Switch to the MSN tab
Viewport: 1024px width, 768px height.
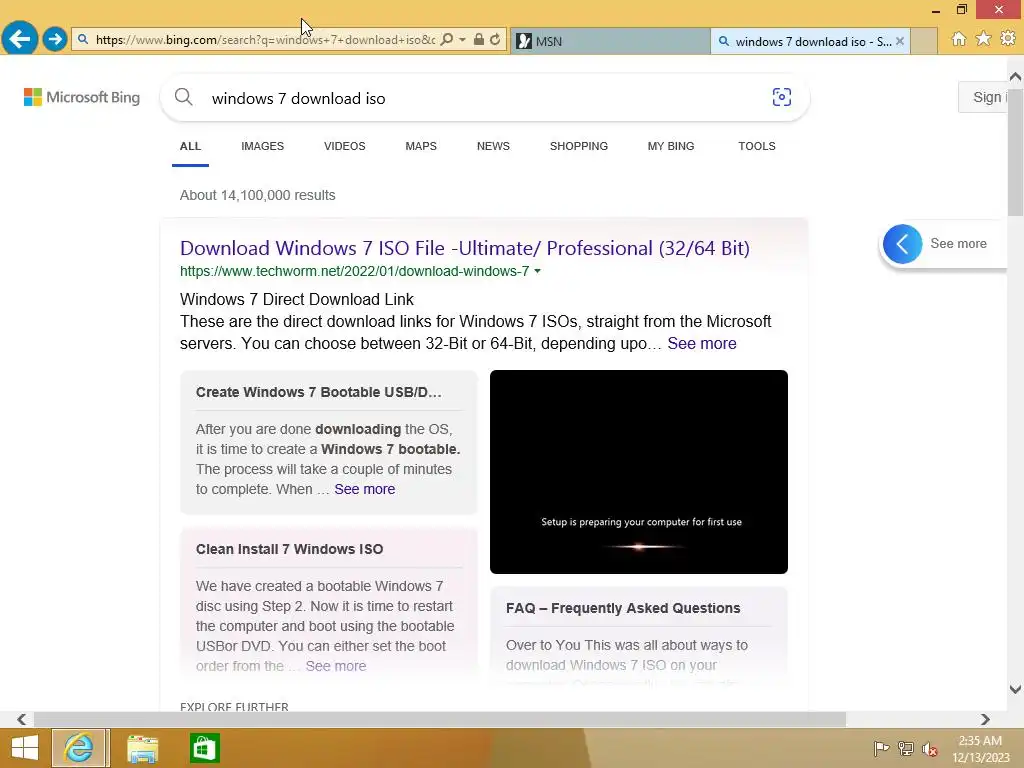[x=610, y=41]
